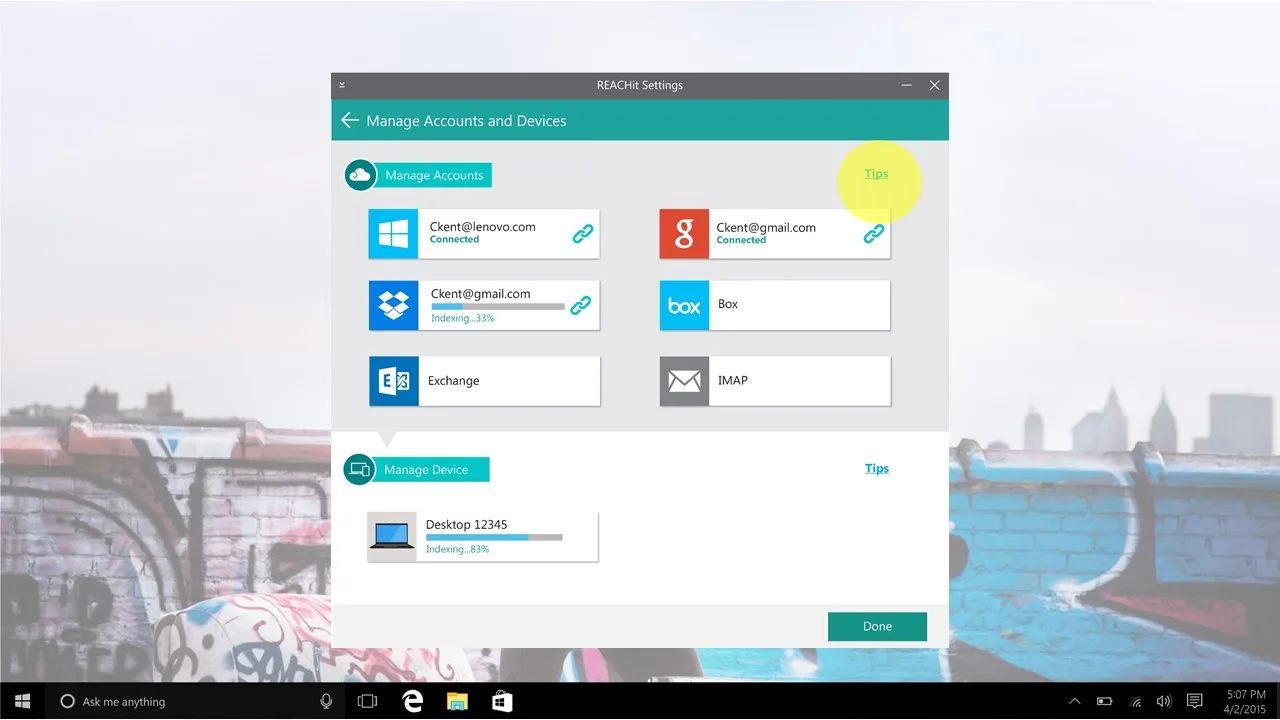Image resolution: width=1280 pixels, height=720 pixels.
Task: Click the Exchange service logo icon
Action: pyautogui.click(x=393, y=381)
